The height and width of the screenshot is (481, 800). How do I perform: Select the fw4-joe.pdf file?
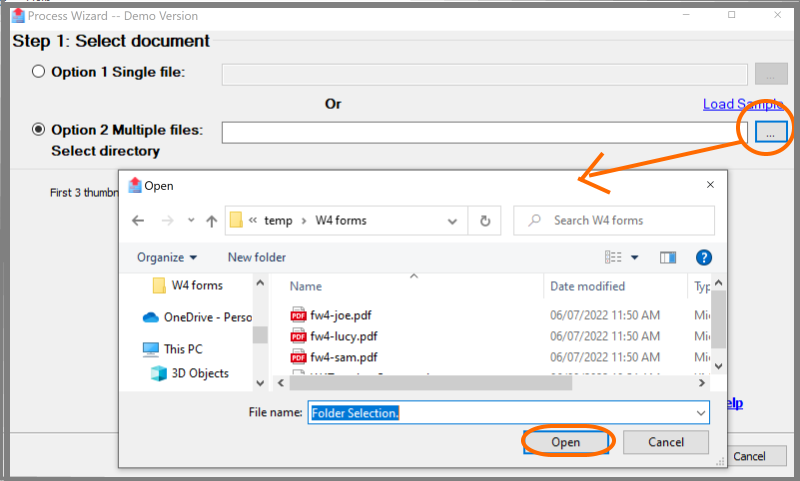[x=341, y=315]
